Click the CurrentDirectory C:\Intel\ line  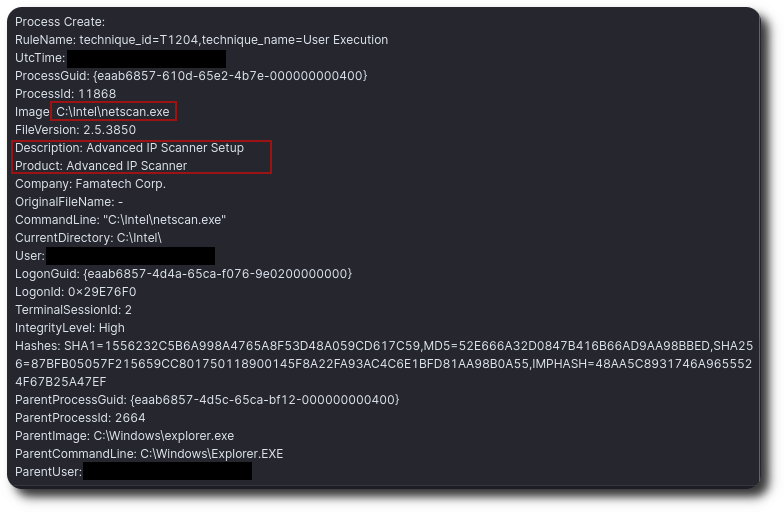88,238
